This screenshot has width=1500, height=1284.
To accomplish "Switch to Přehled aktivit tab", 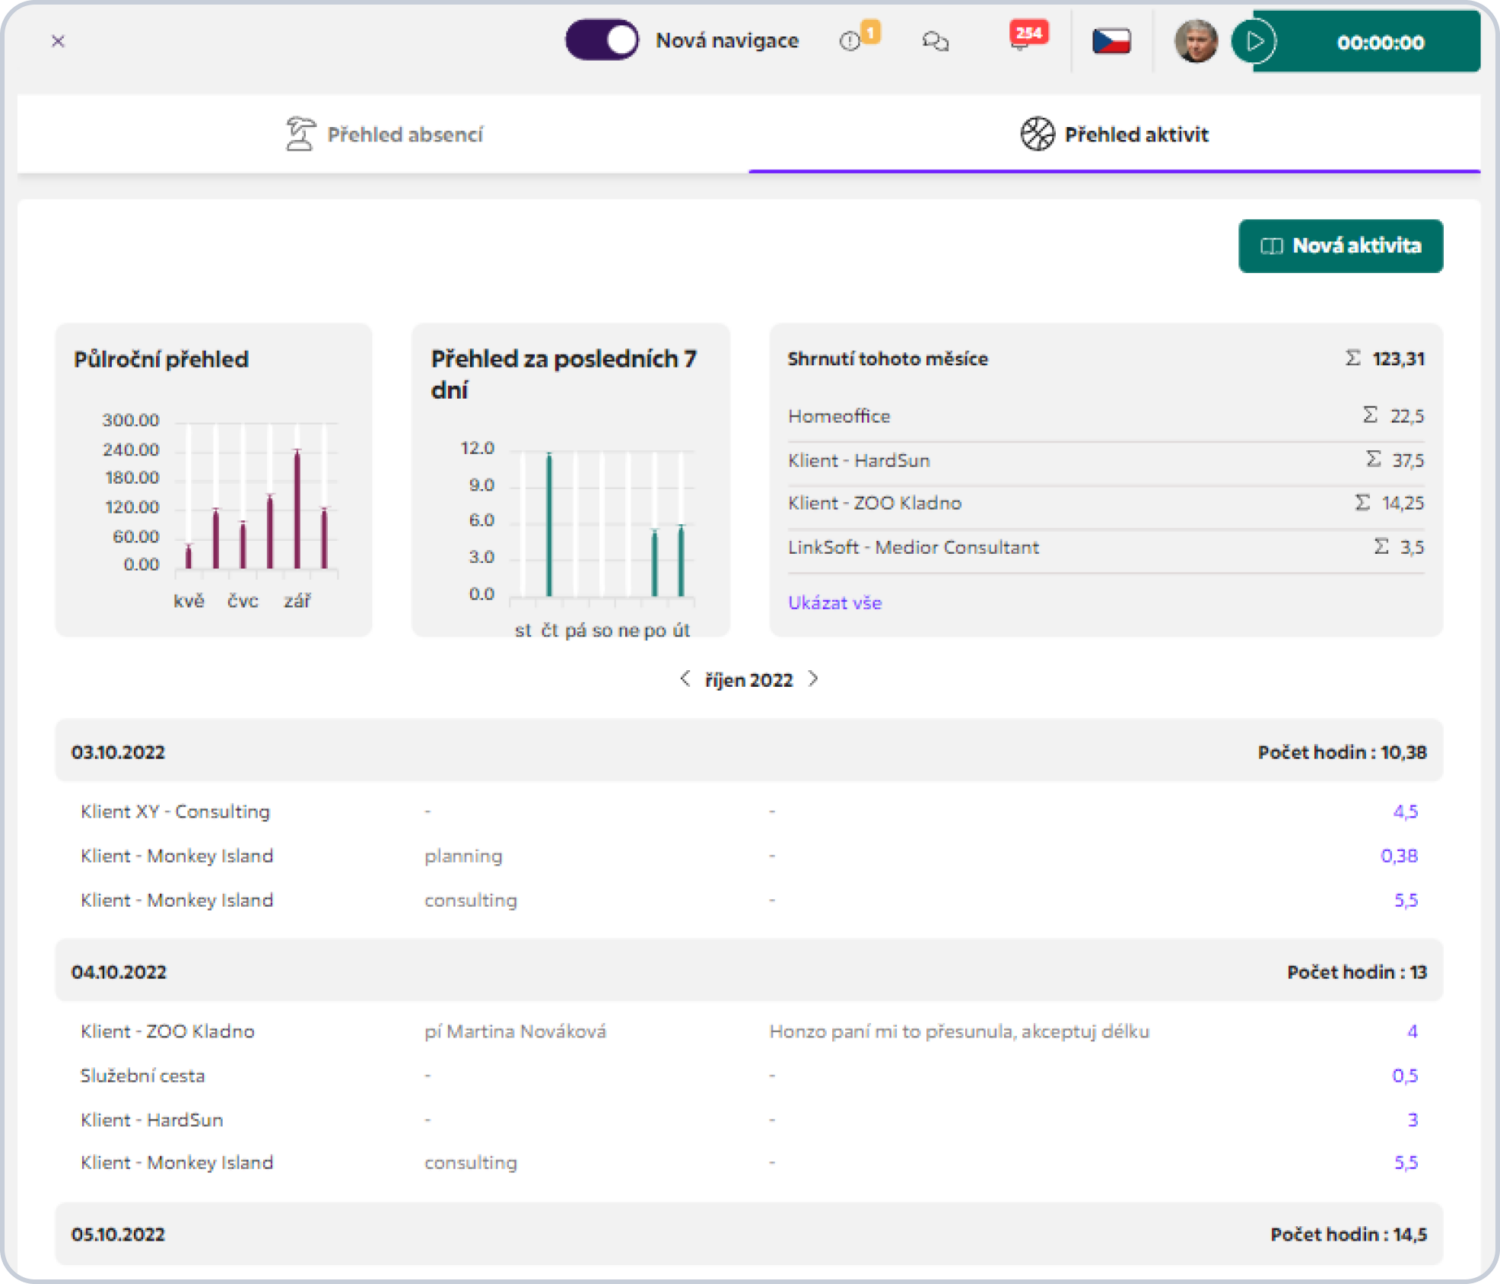I will (1114, 134).
